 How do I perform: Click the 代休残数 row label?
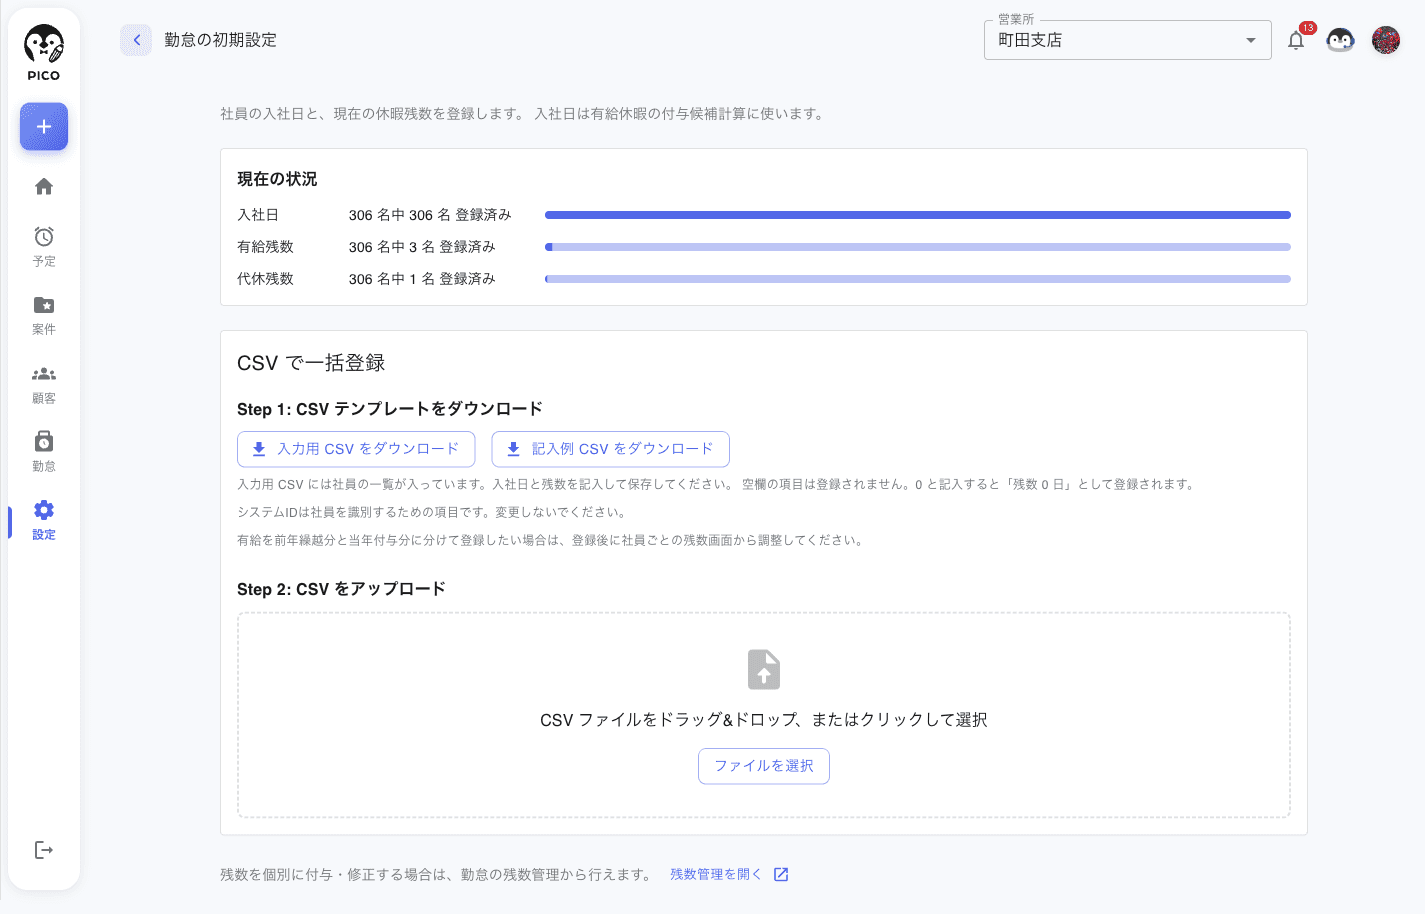tap(265, 279)
